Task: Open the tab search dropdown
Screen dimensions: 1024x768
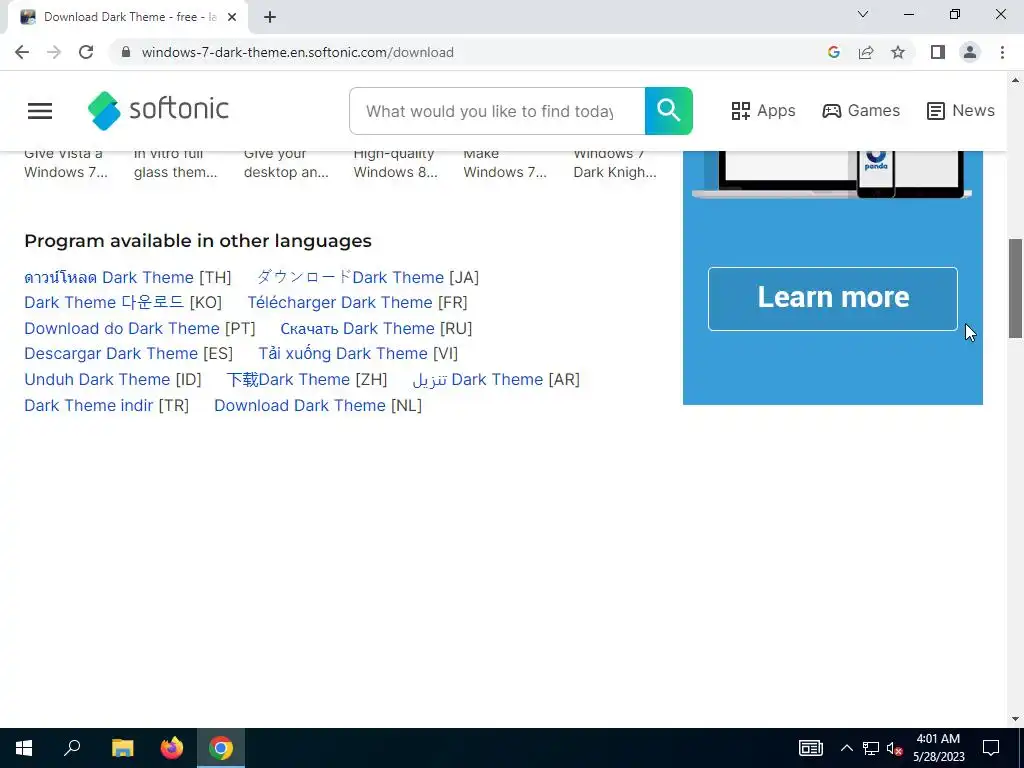Action: (863, 14)
